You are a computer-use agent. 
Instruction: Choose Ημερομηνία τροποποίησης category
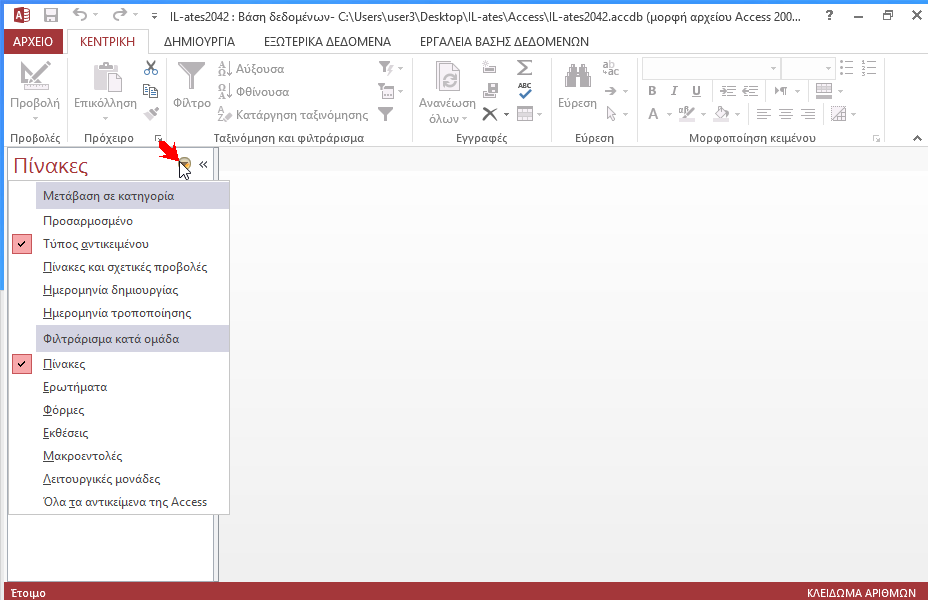[x=119, y=313]
